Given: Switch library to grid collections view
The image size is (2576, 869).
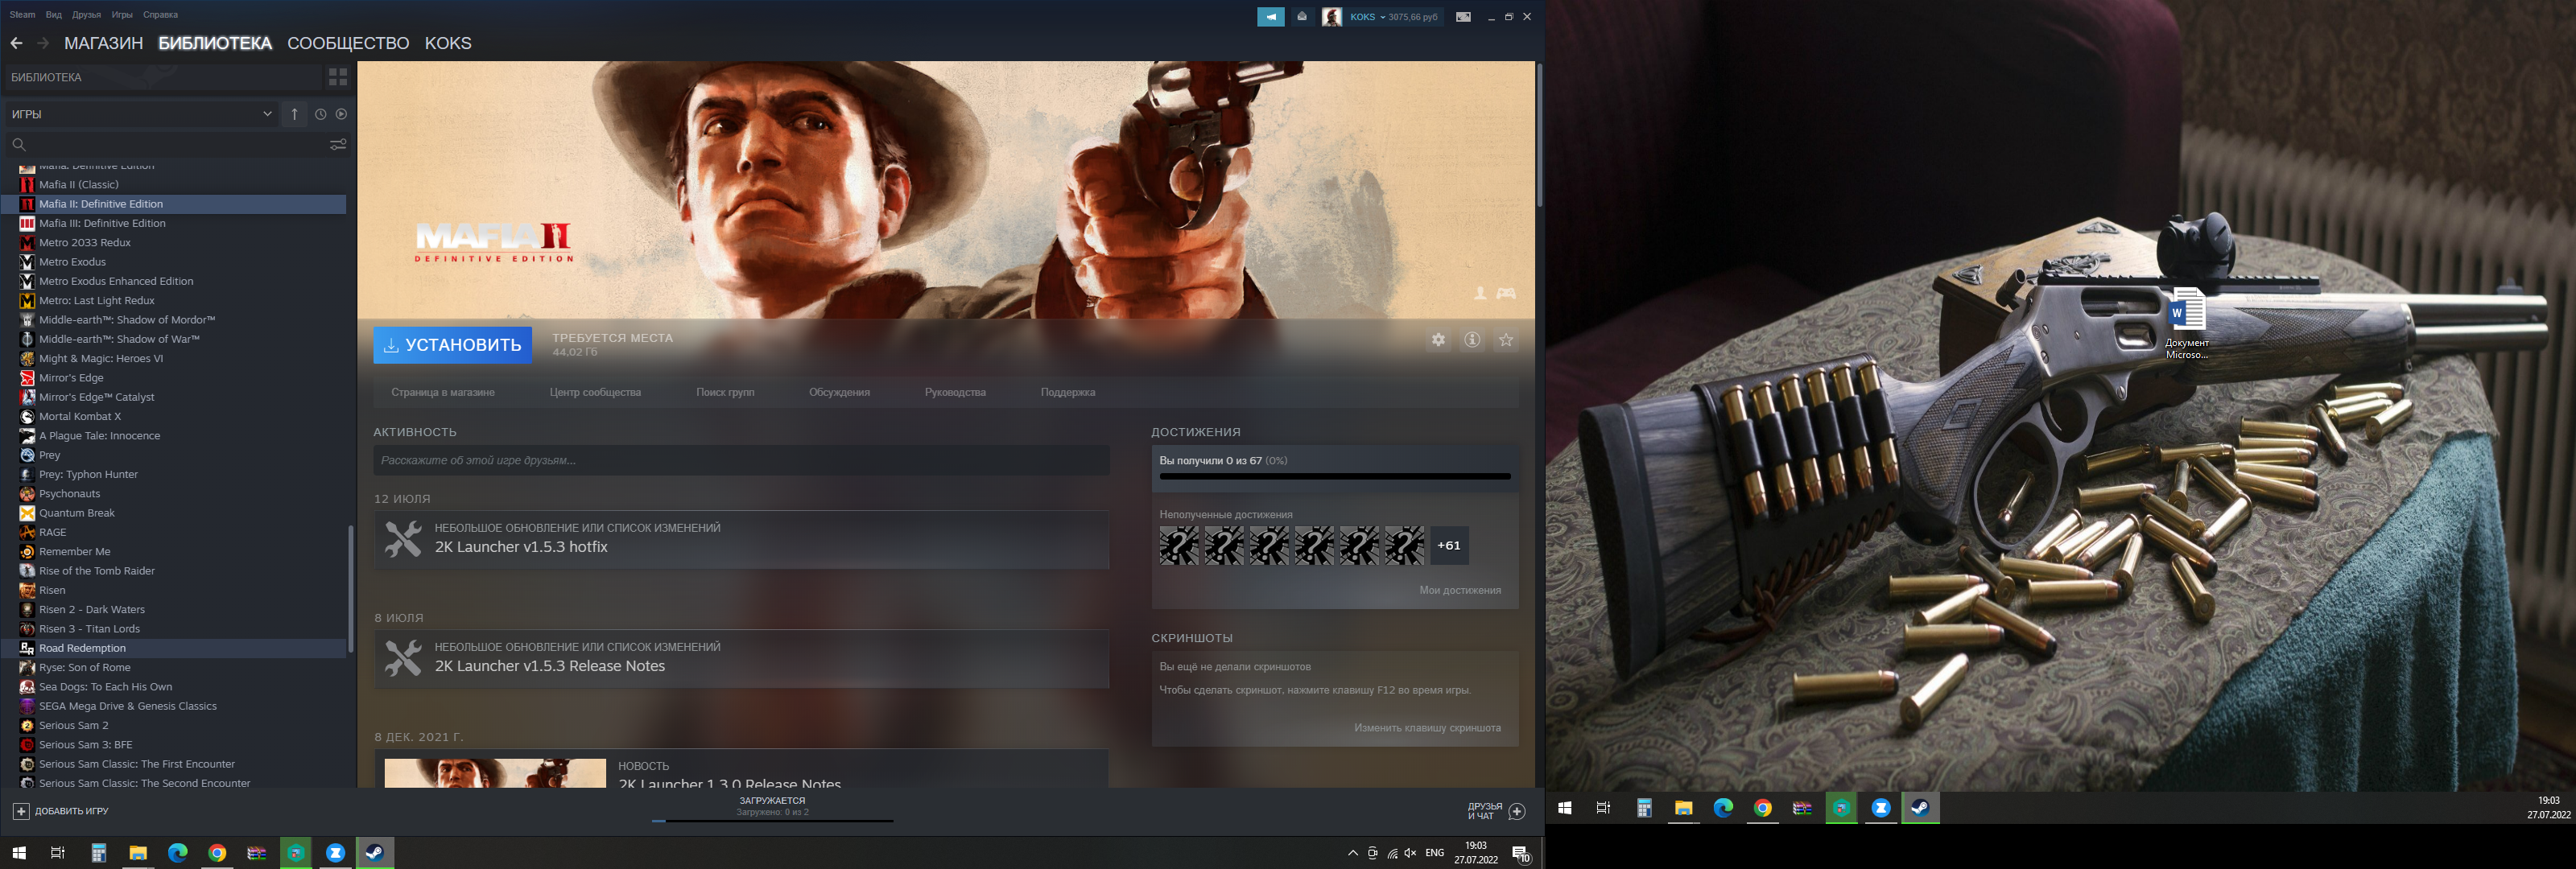Looking at the screenshot, I should 338,77.
